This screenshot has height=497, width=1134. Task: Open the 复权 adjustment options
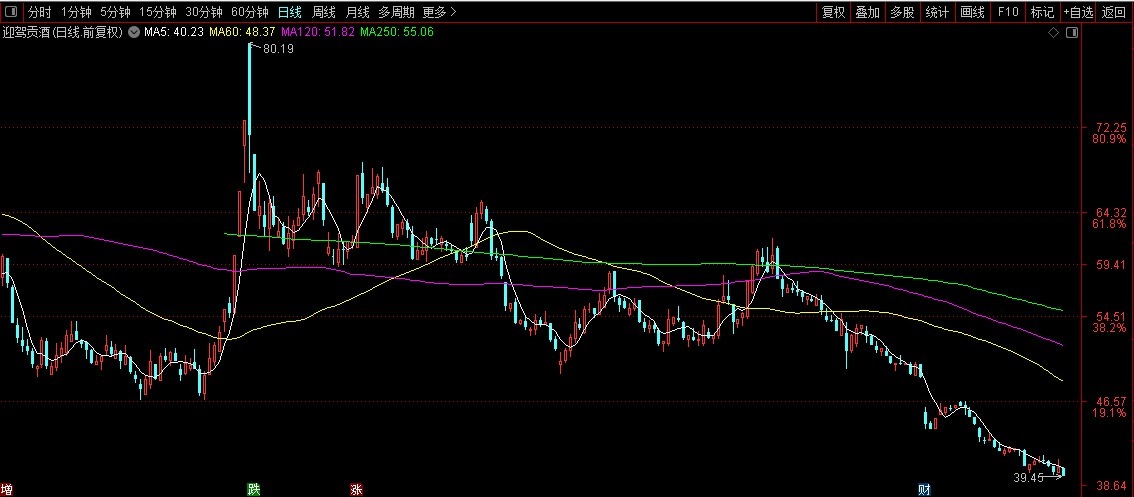(x=833, y=13)
